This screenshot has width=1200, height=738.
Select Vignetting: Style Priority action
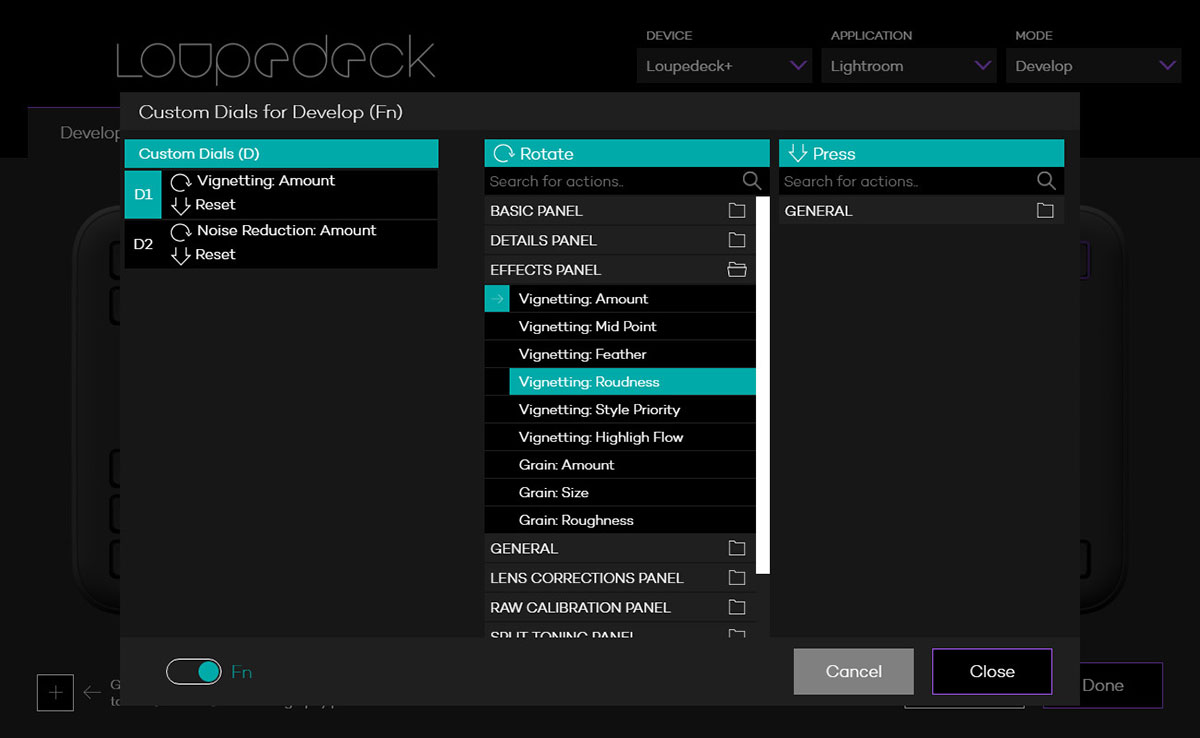coord(632,410)
